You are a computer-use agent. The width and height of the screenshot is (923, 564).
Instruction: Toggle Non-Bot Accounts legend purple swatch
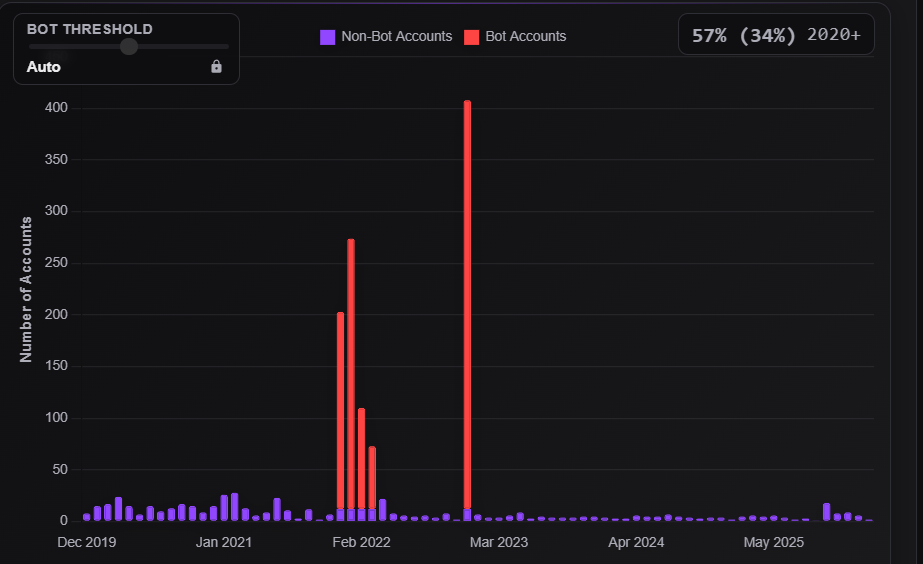[x=327, y=37]
